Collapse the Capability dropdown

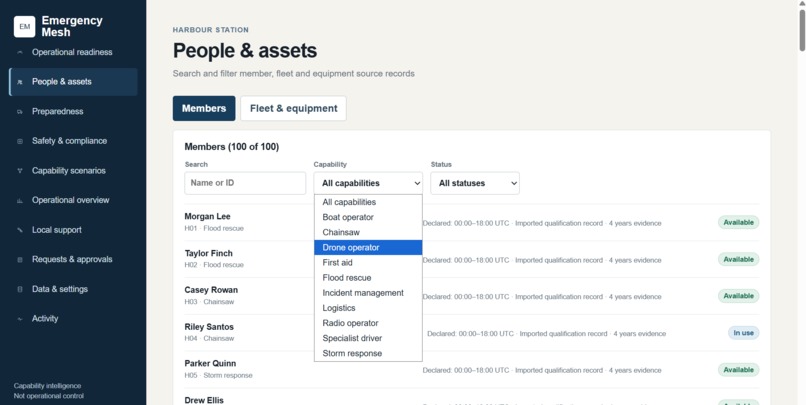tap(368, 183)
